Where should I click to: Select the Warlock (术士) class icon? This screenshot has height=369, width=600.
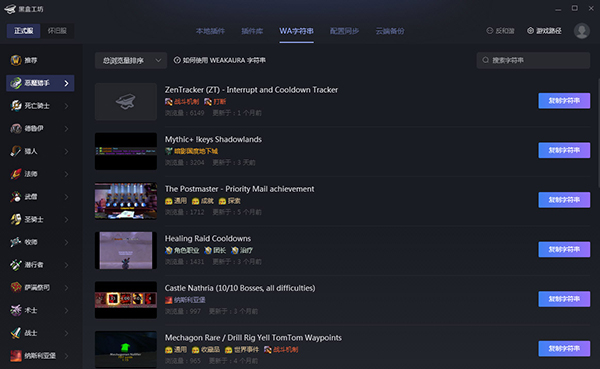pos(16,310)
